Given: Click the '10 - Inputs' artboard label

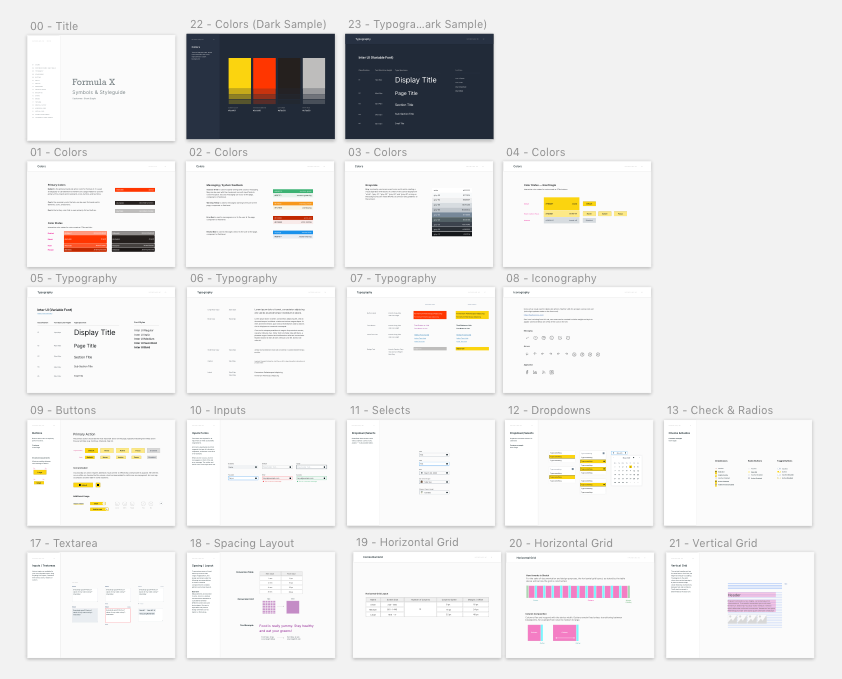Looking at the screenshot, I should pyautogui.click(x=217, y=410).
